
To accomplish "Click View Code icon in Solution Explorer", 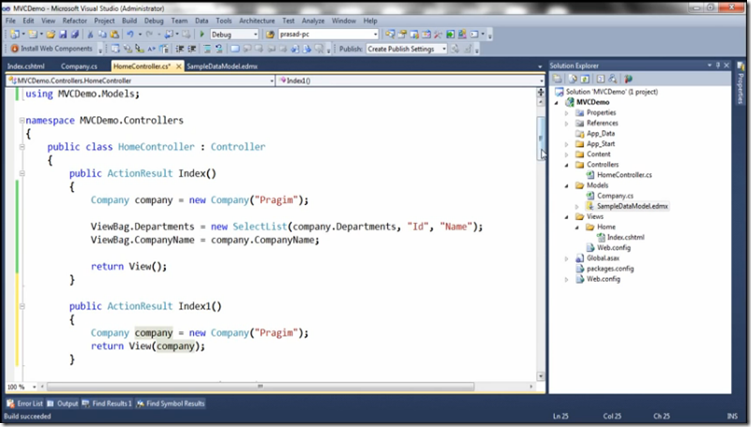I will coord(601,79).
